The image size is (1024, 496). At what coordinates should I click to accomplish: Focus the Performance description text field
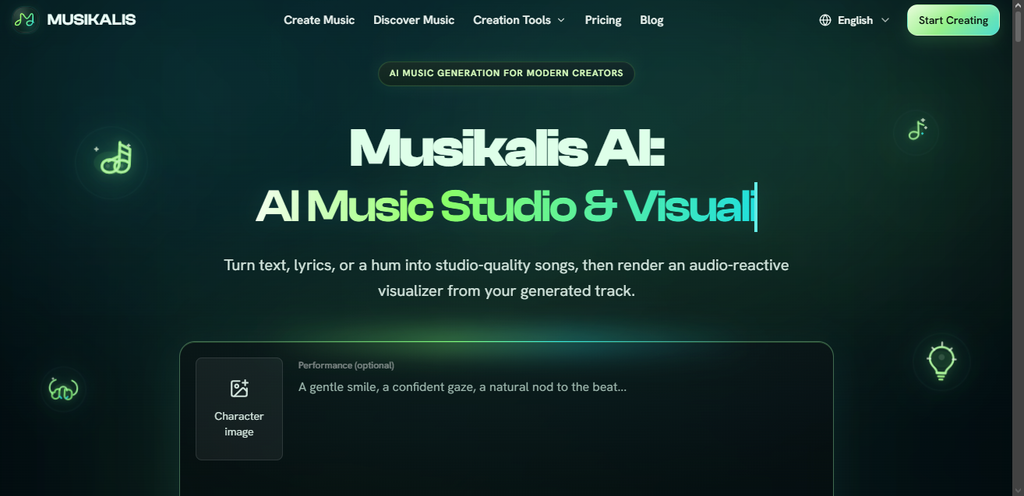pyautogui.click(x=558, y=387)
